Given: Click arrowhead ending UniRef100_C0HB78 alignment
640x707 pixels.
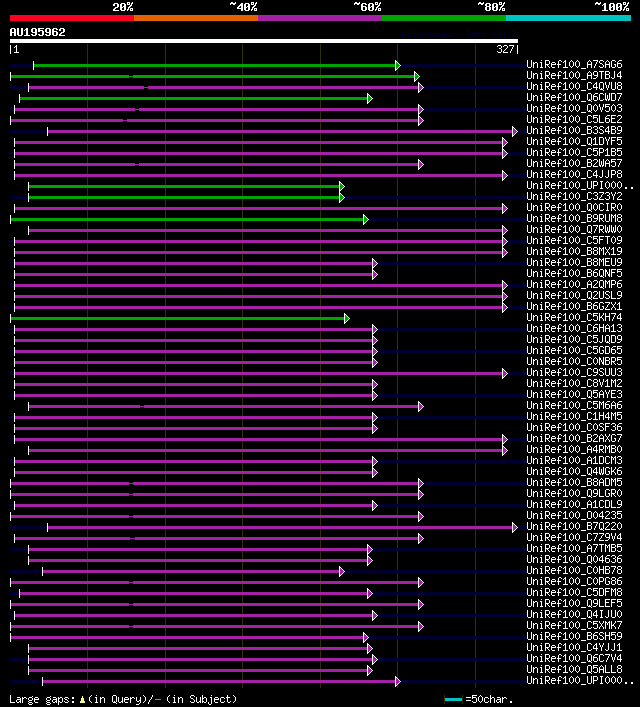Looking at the screenshot, I should [342, 571].
